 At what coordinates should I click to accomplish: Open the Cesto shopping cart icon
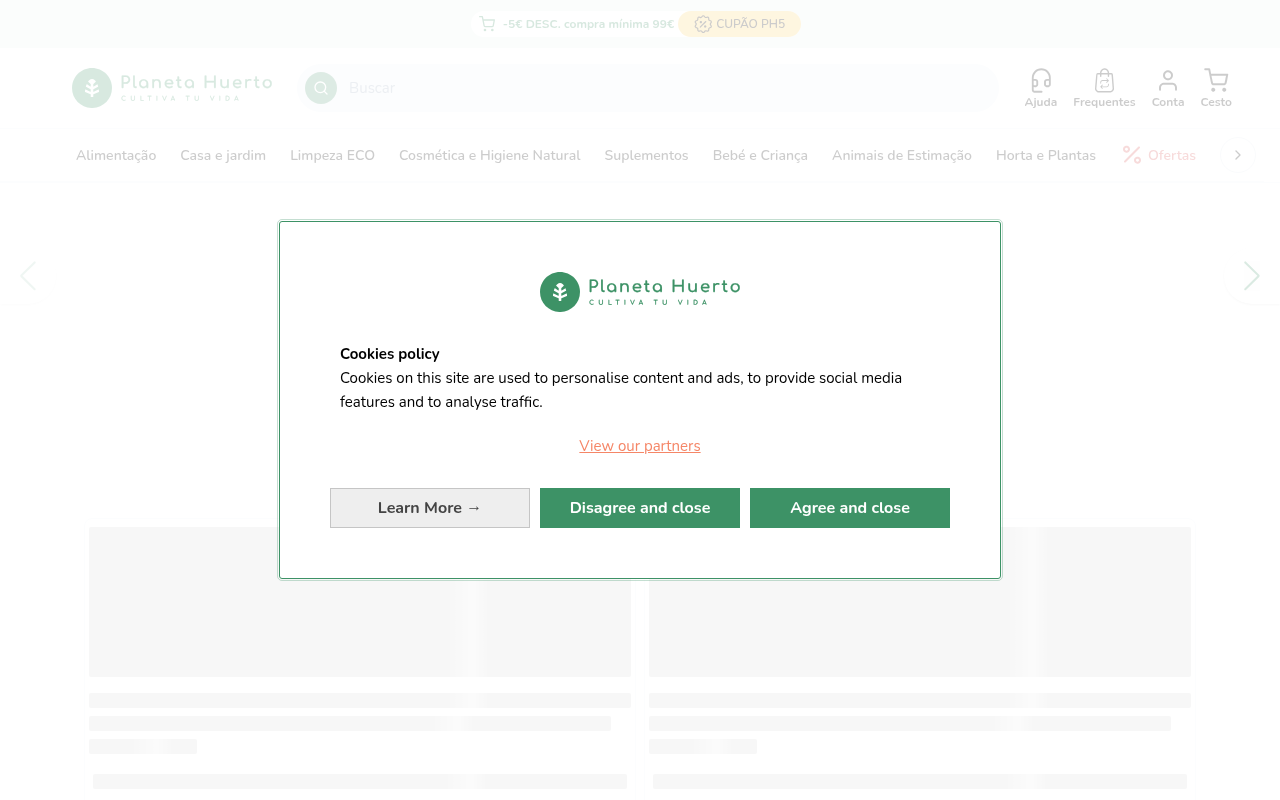1216,81
